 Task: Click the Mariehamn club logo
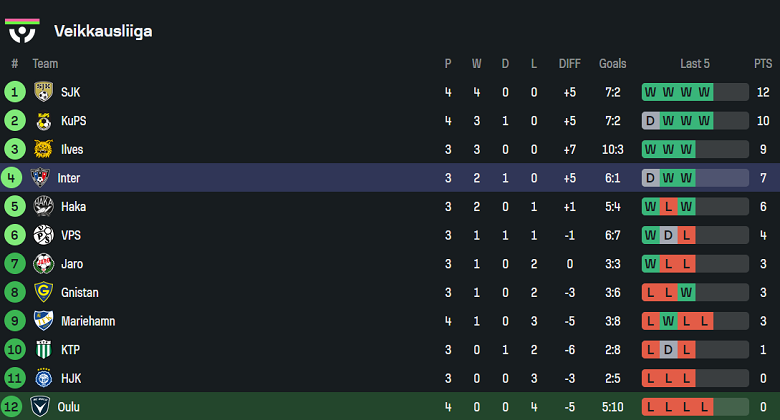pos(42,322)
